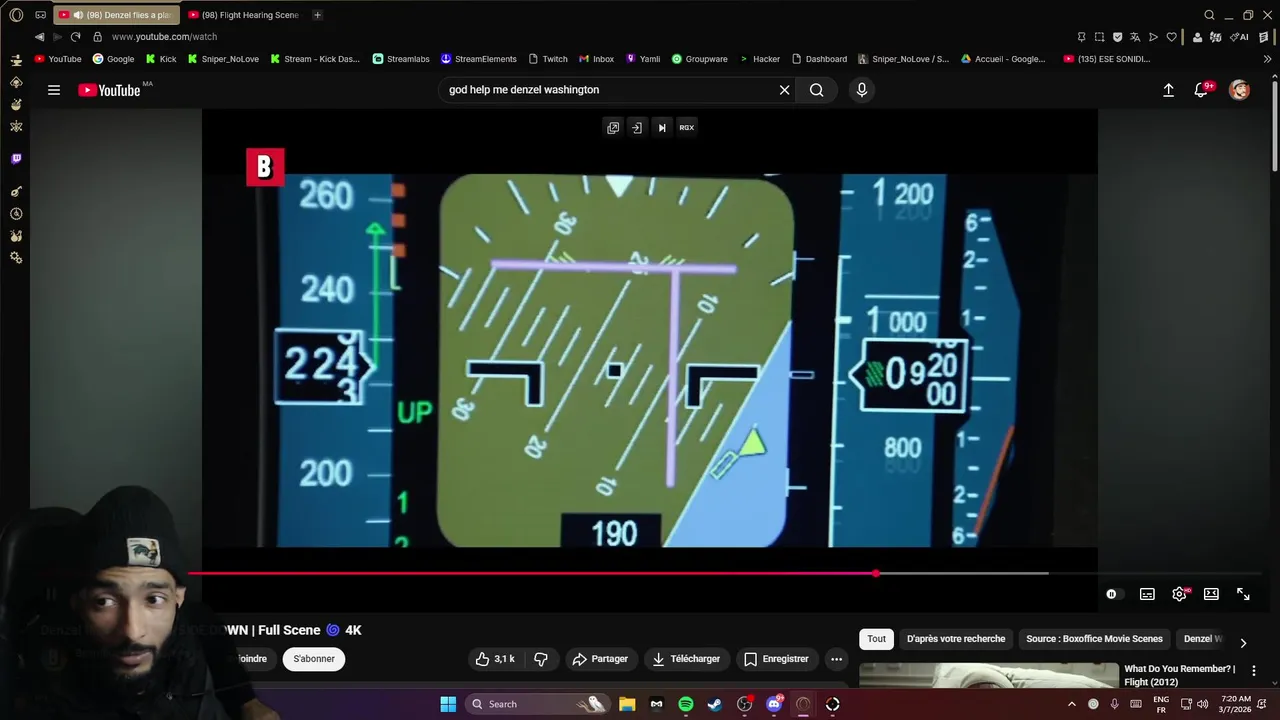
Task: Open options for What Do You Remember video
Action: (1254, 671)
